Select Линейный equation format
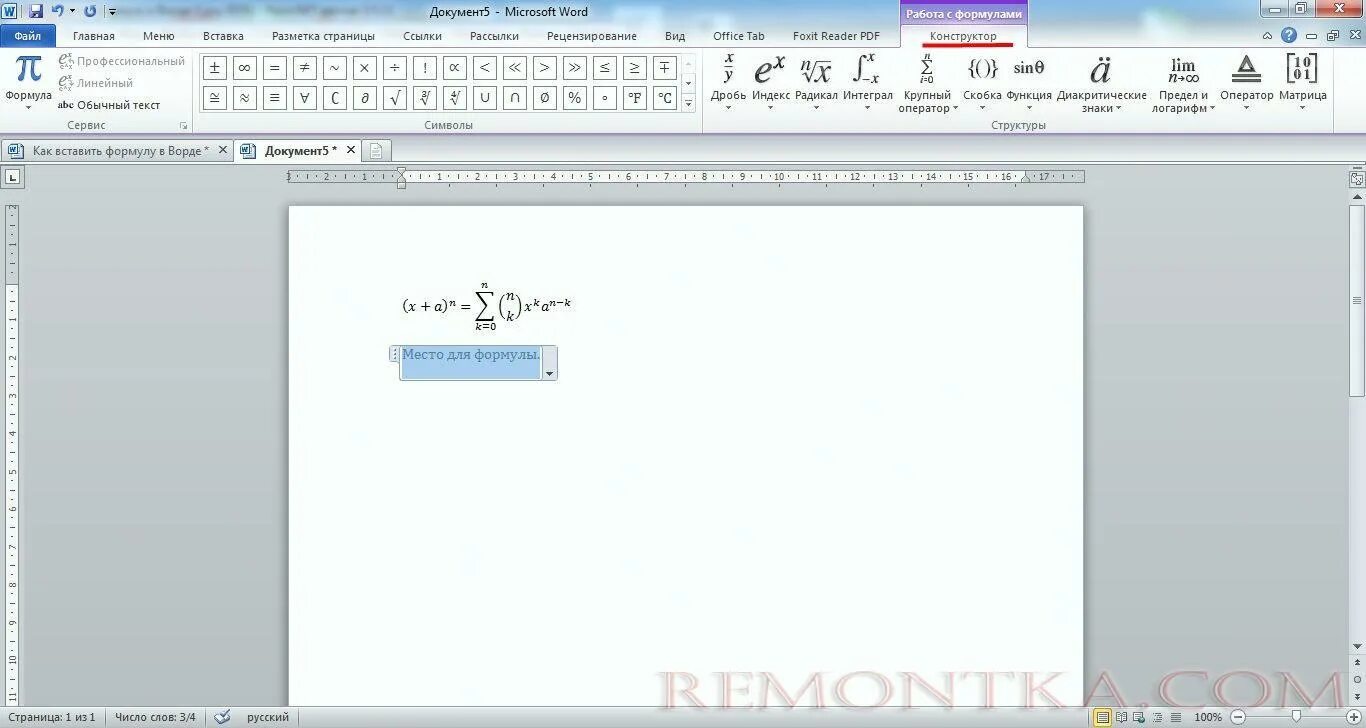 96,83
